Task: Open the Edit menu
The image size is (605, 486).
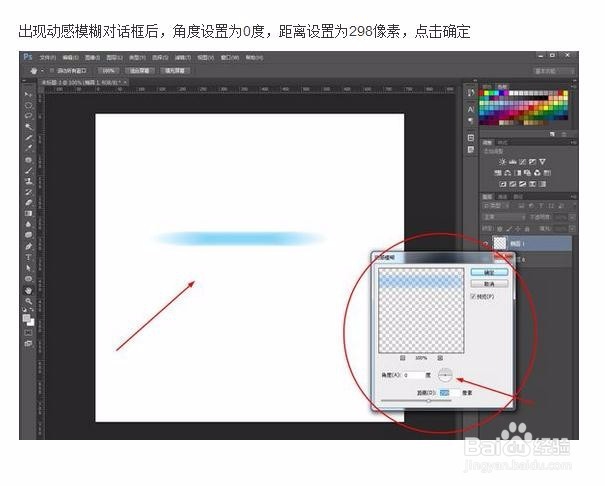Action: click(x=70, y=57)
